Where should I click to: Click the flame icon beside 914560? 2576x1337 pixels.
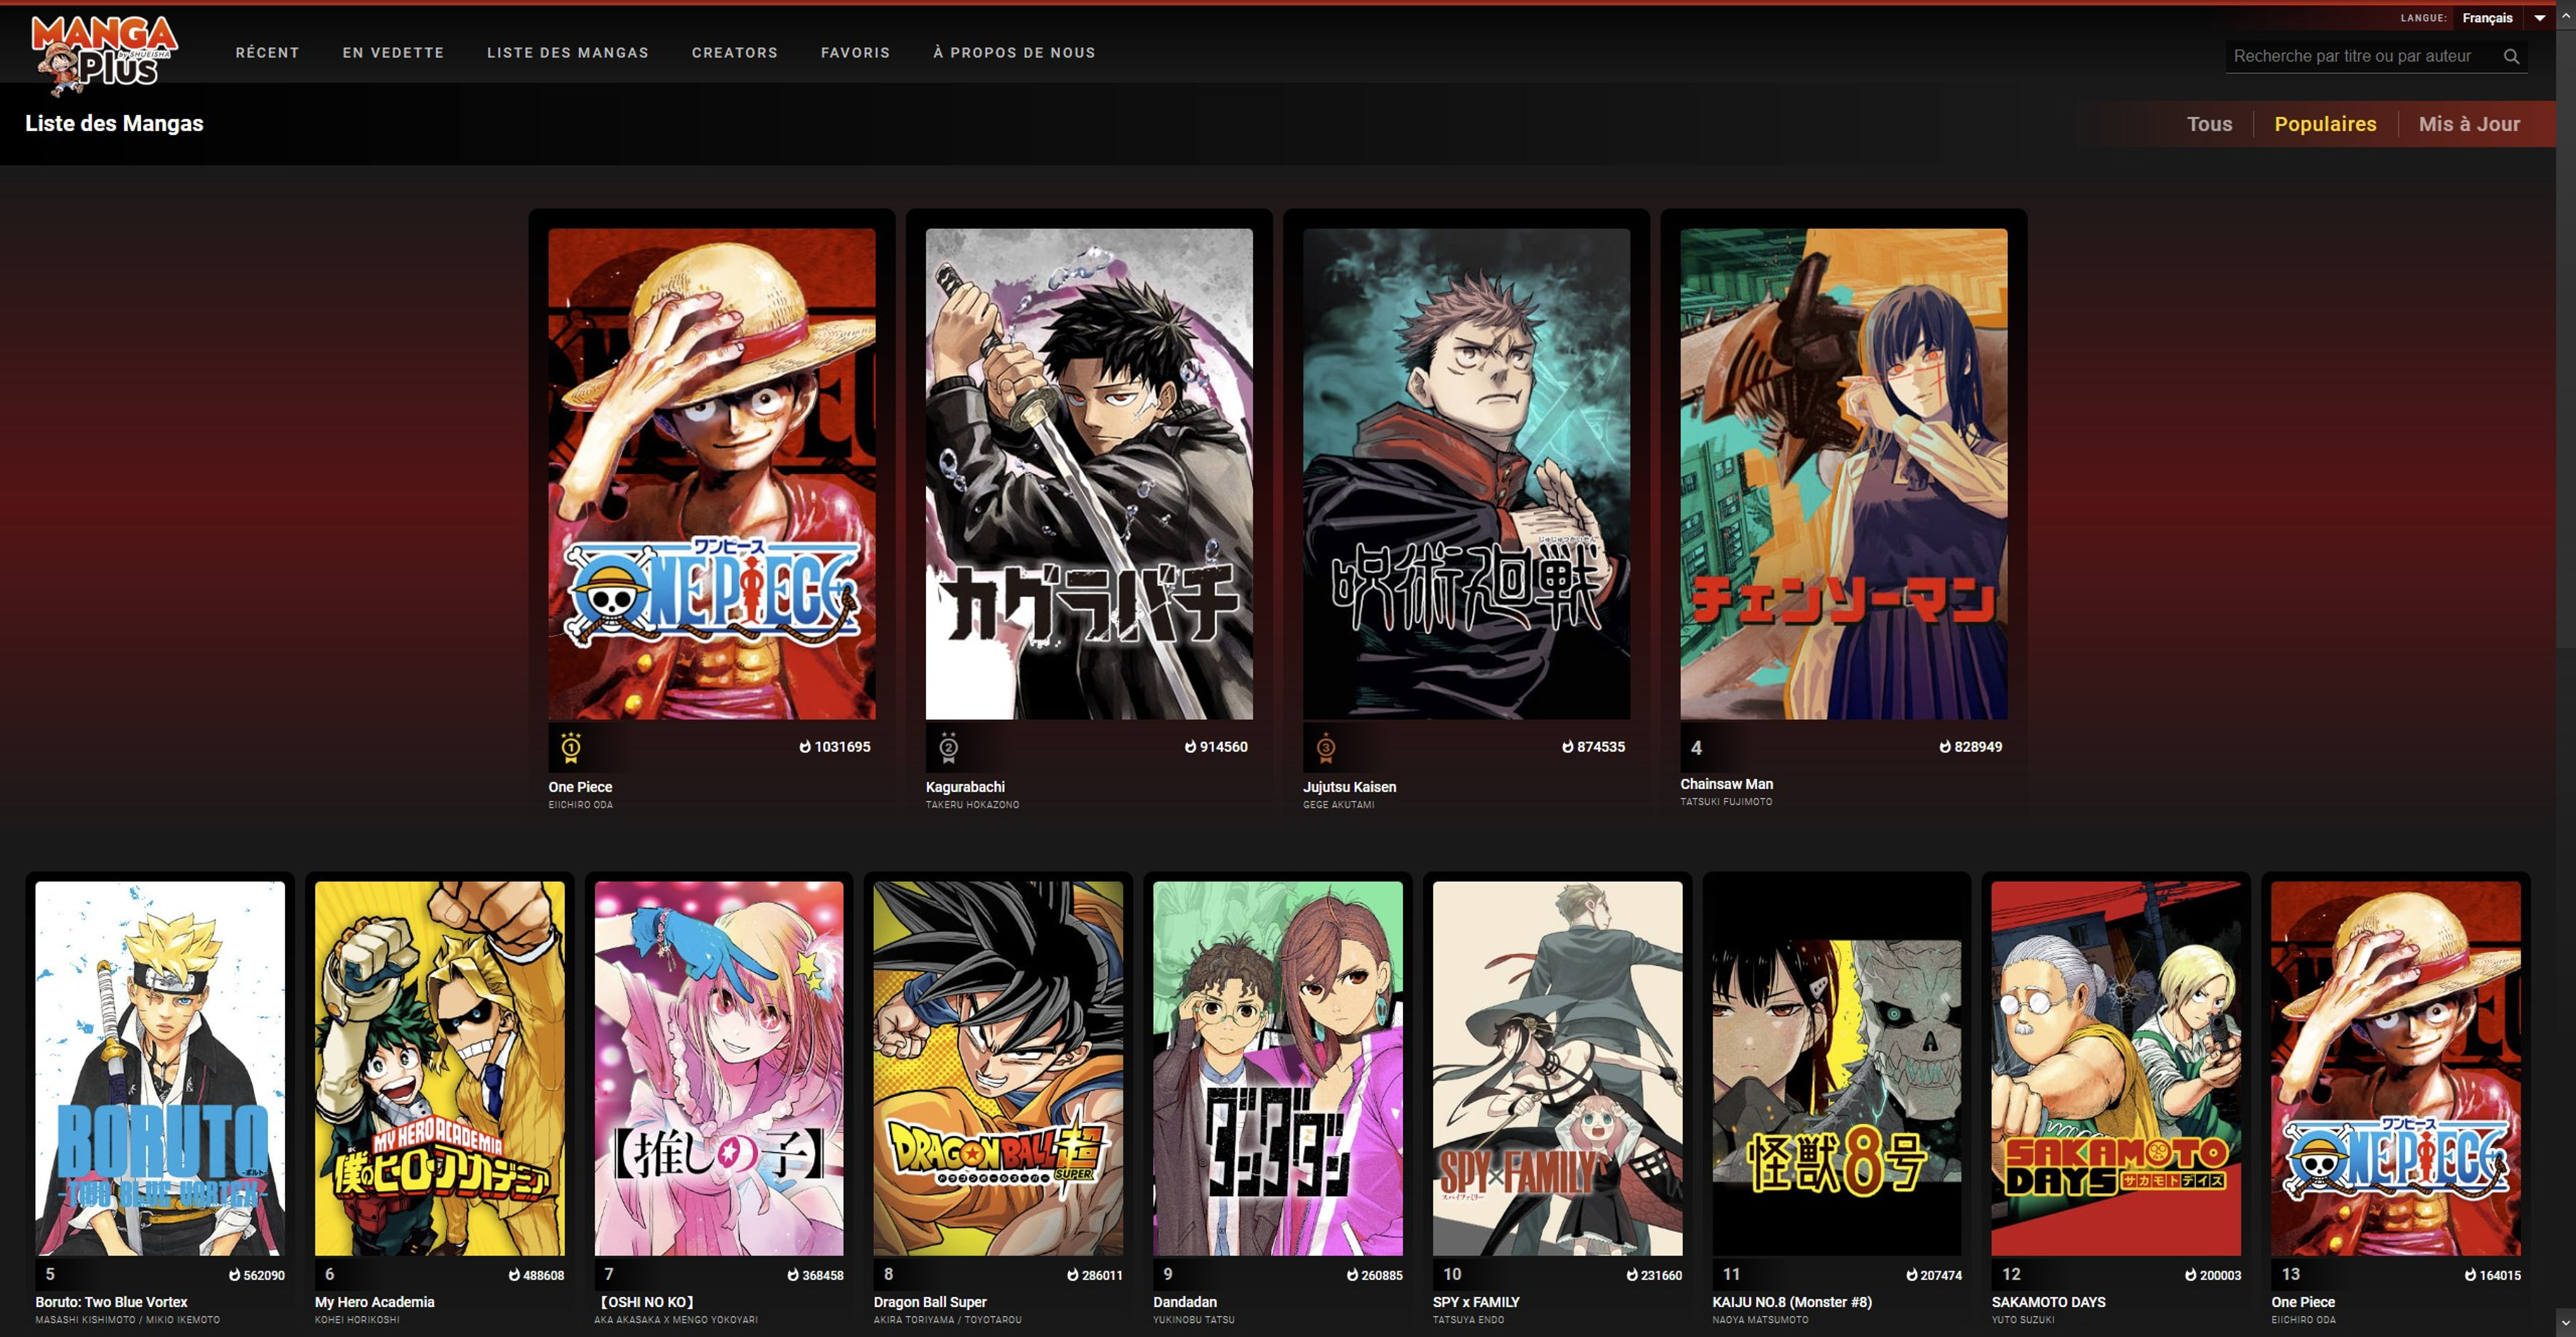click(1190, 747)
